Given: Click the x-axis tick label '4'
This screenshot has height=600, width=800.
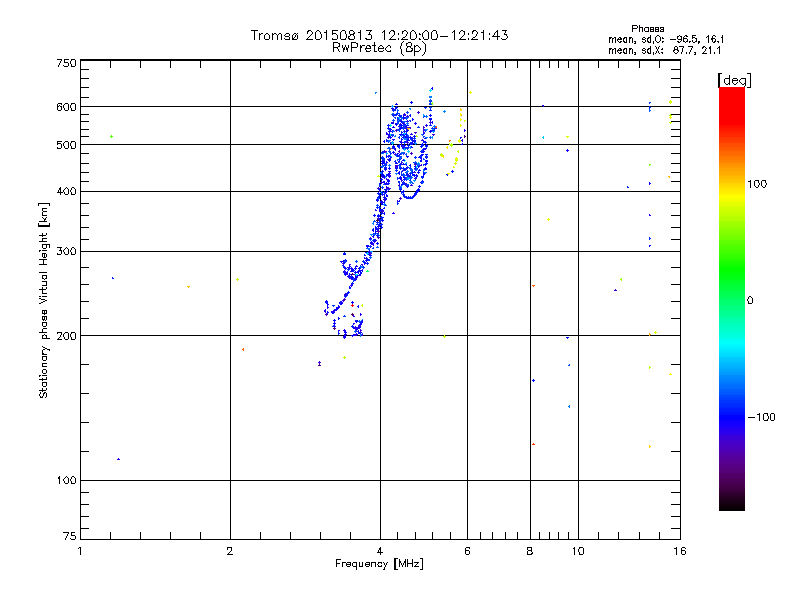Looking at the screenshot, I should pyautogui.click(x=380, y=551).
